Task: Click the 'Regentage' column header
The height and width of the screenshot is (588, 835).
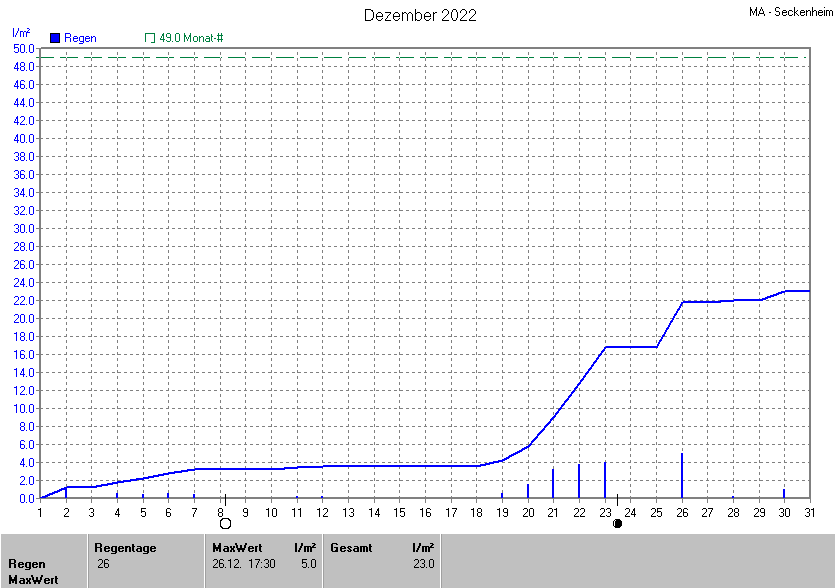Action: (124, 548)
